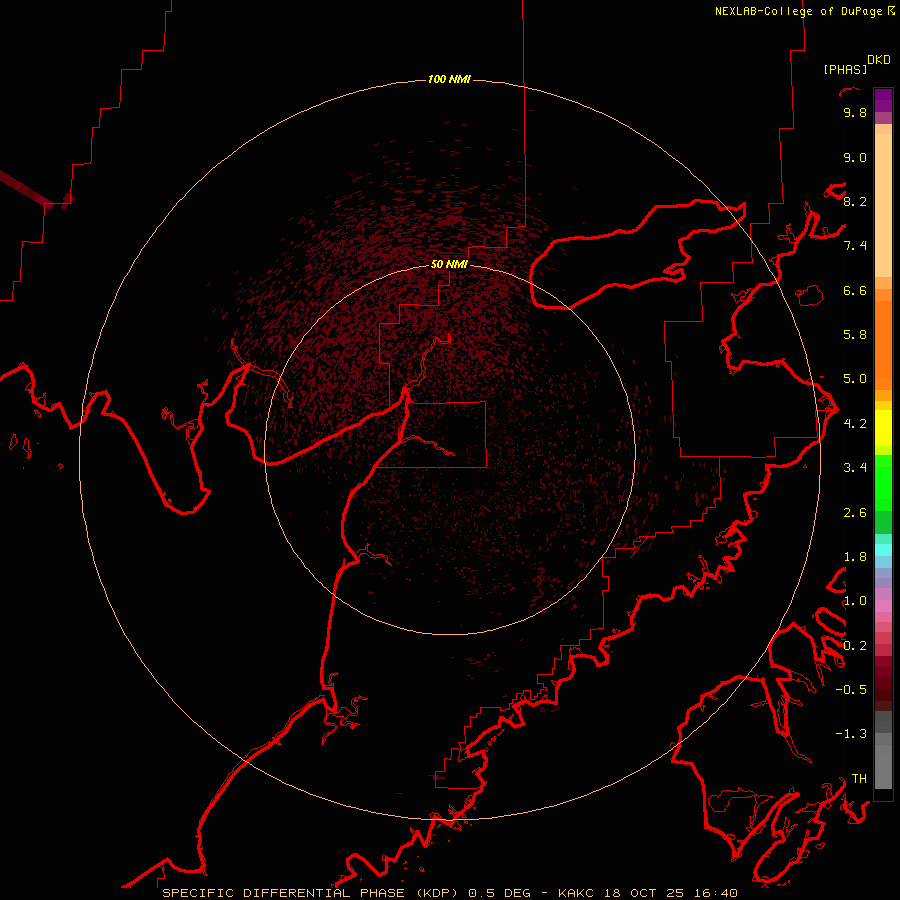Click the 9.0 scale value

(855, 157)
